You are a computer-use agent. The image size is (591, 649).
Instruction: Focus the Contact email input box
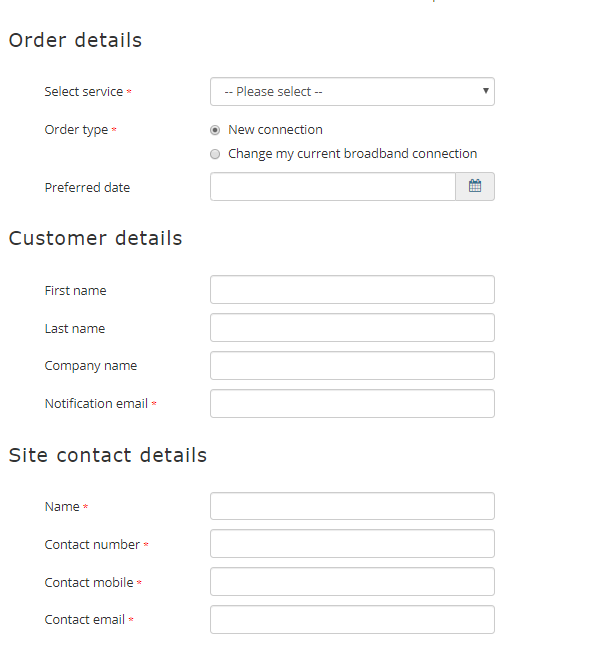[352, 620]
